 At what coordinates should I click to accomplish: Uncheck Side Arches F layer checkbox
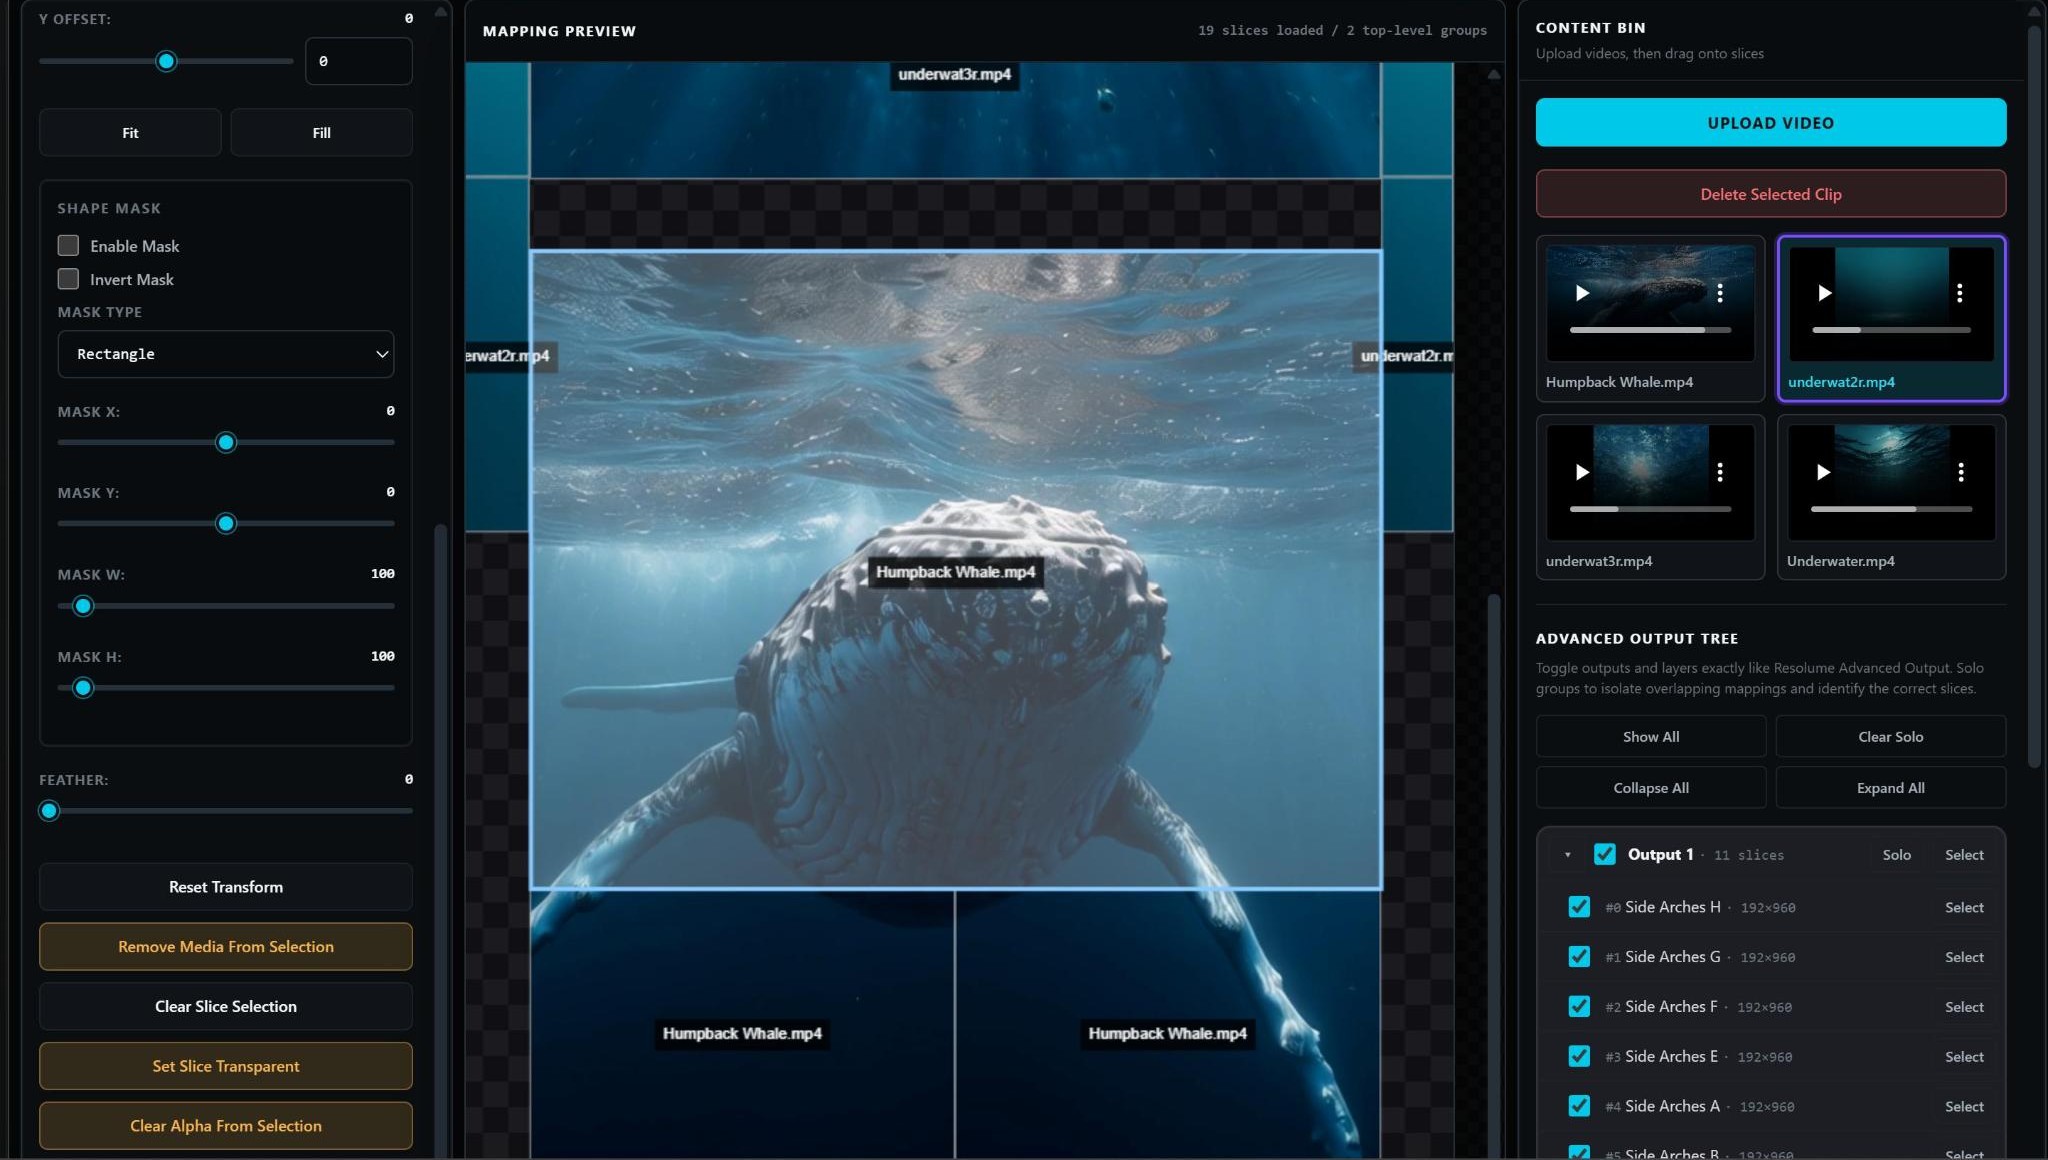[1579, 1007]
